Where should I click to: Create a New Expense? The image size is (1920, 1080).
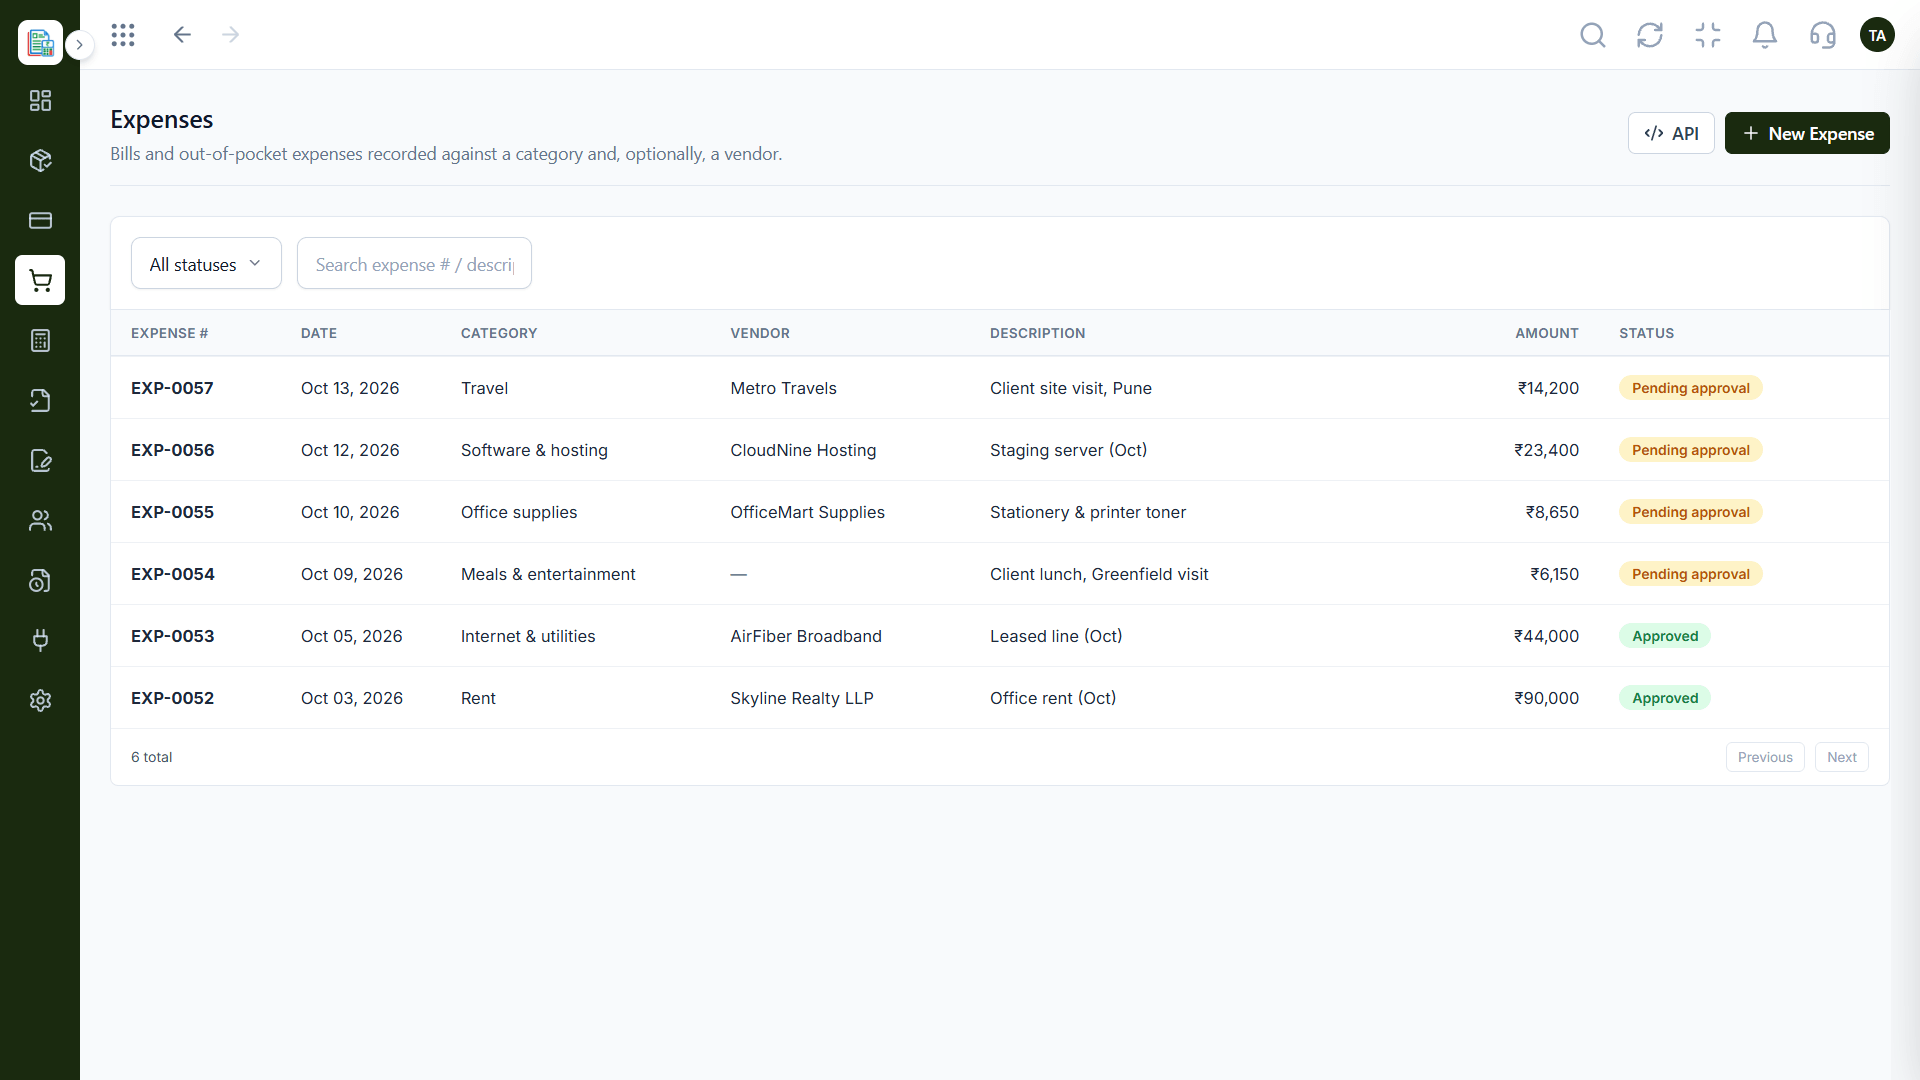pyautogui.click(x=1807, y=133)
